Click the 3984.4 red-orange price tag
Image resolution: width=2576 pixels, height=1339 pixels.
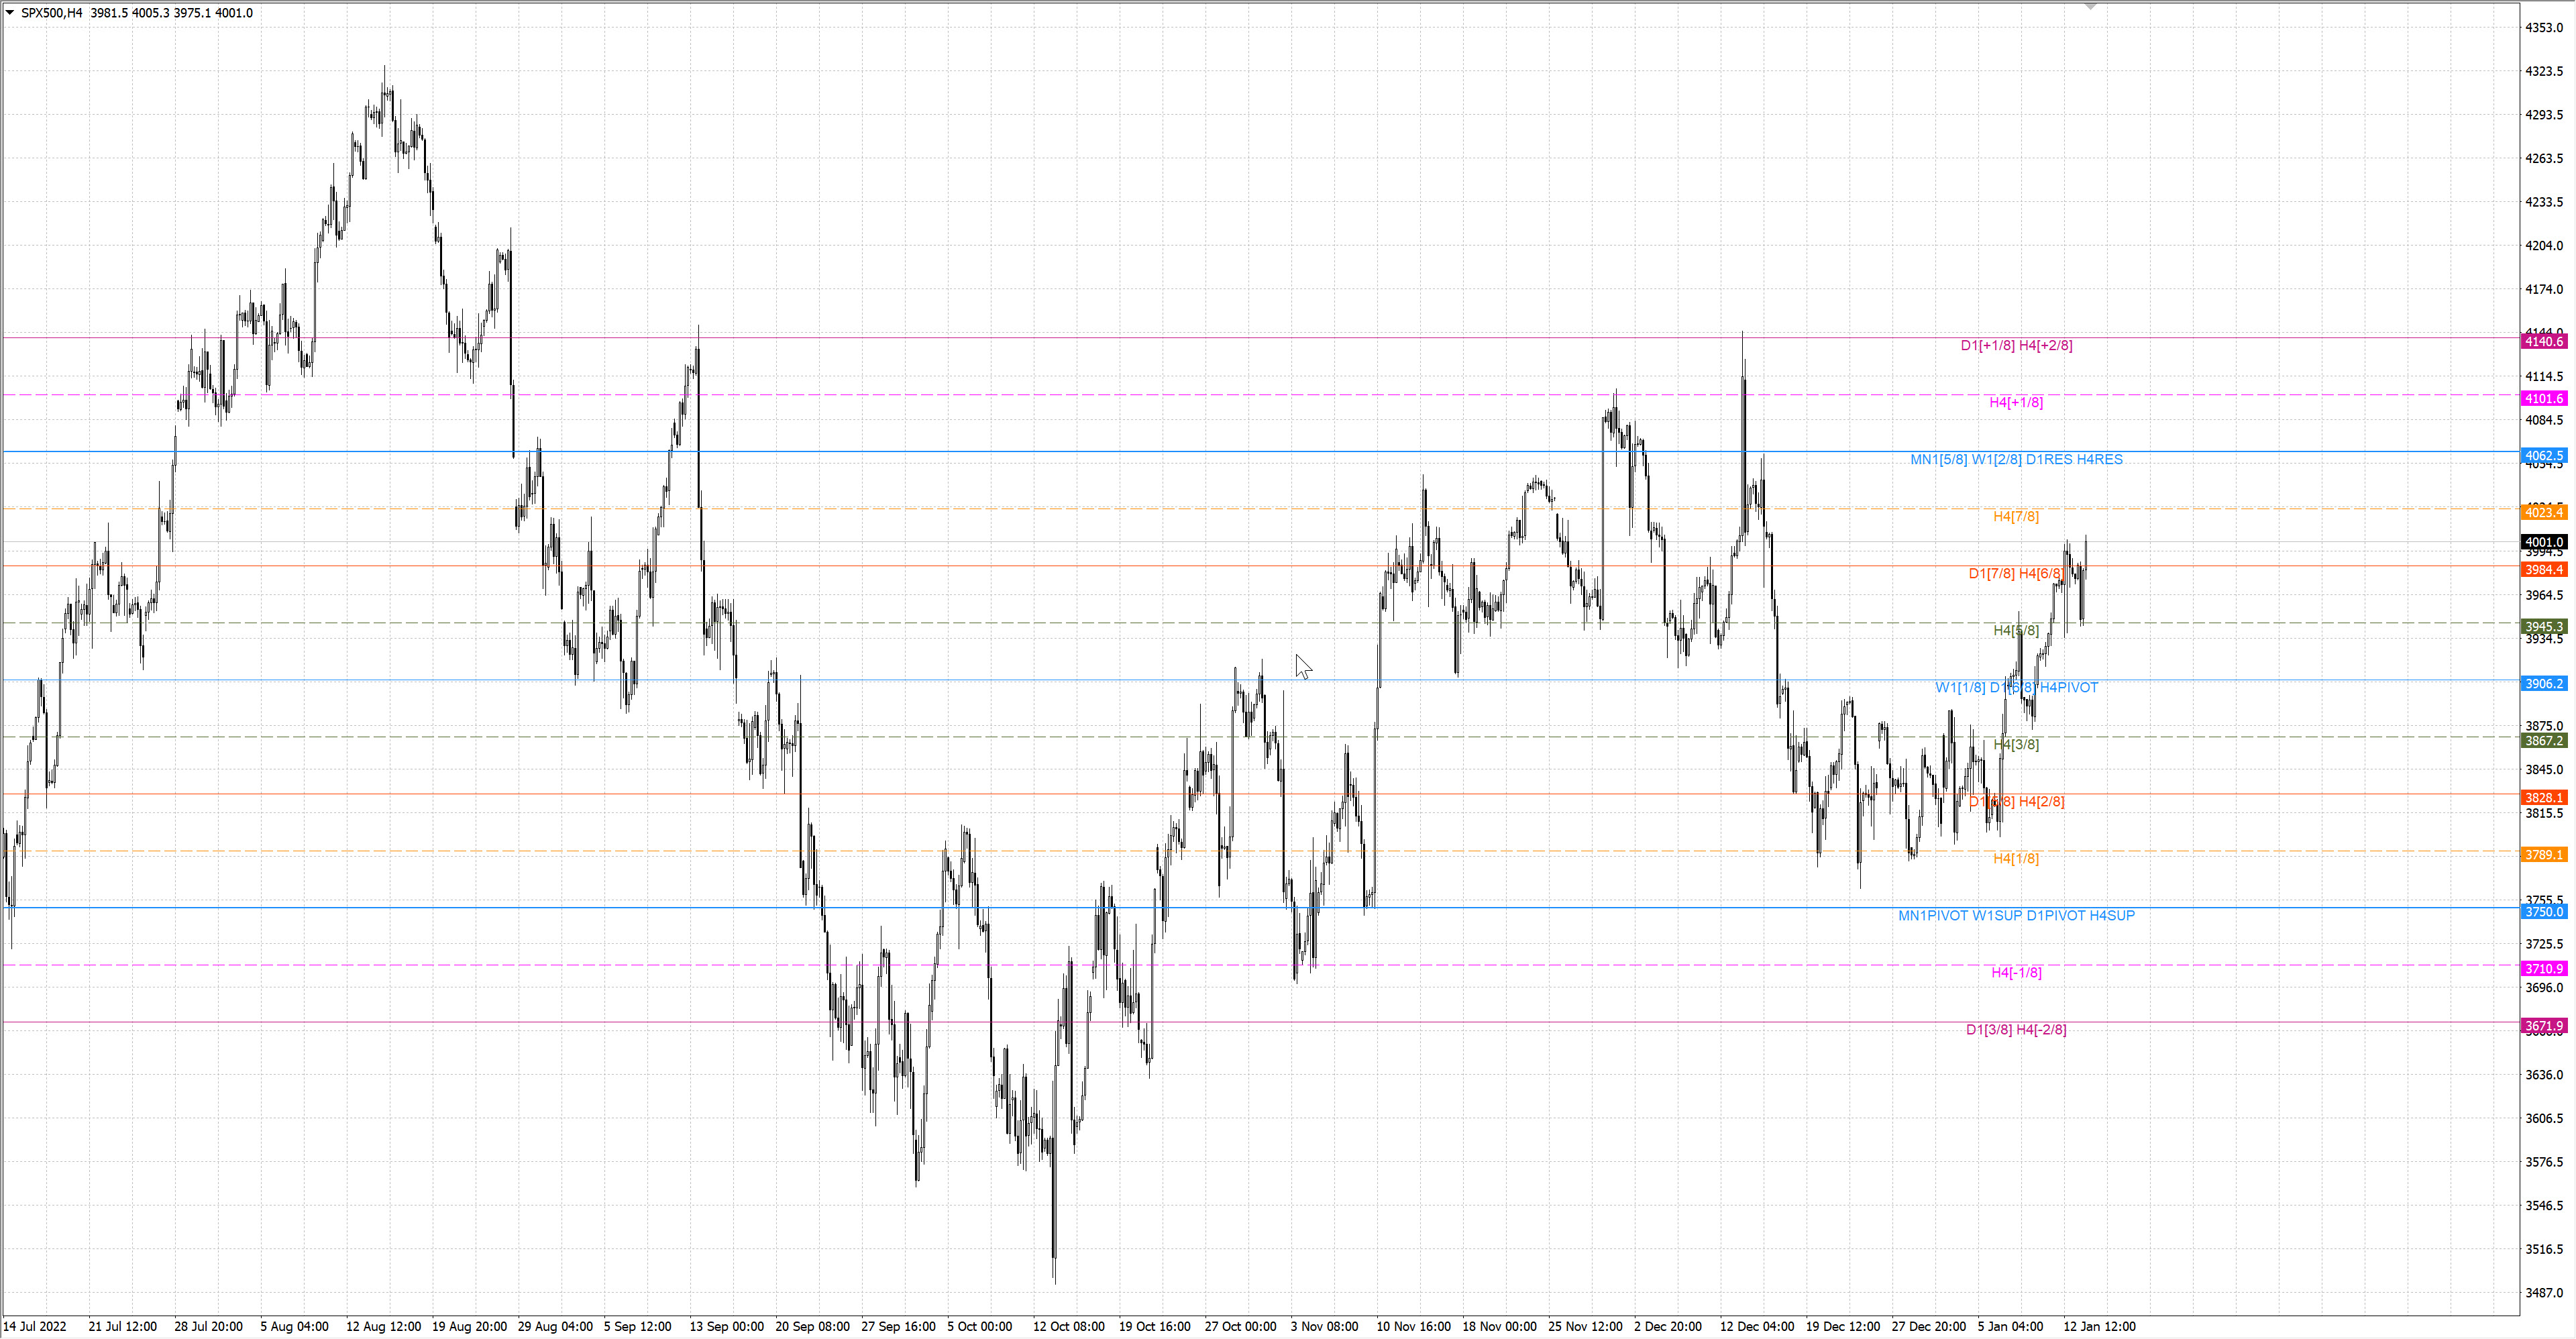coord(2544,570)
